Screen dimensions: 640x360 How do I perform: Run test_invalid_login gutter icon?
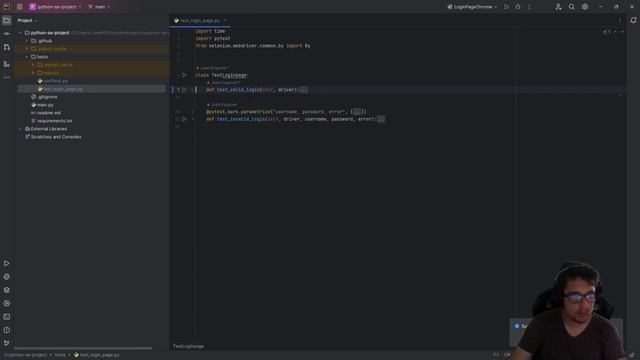pyautogui.click(x=184, y=119)
